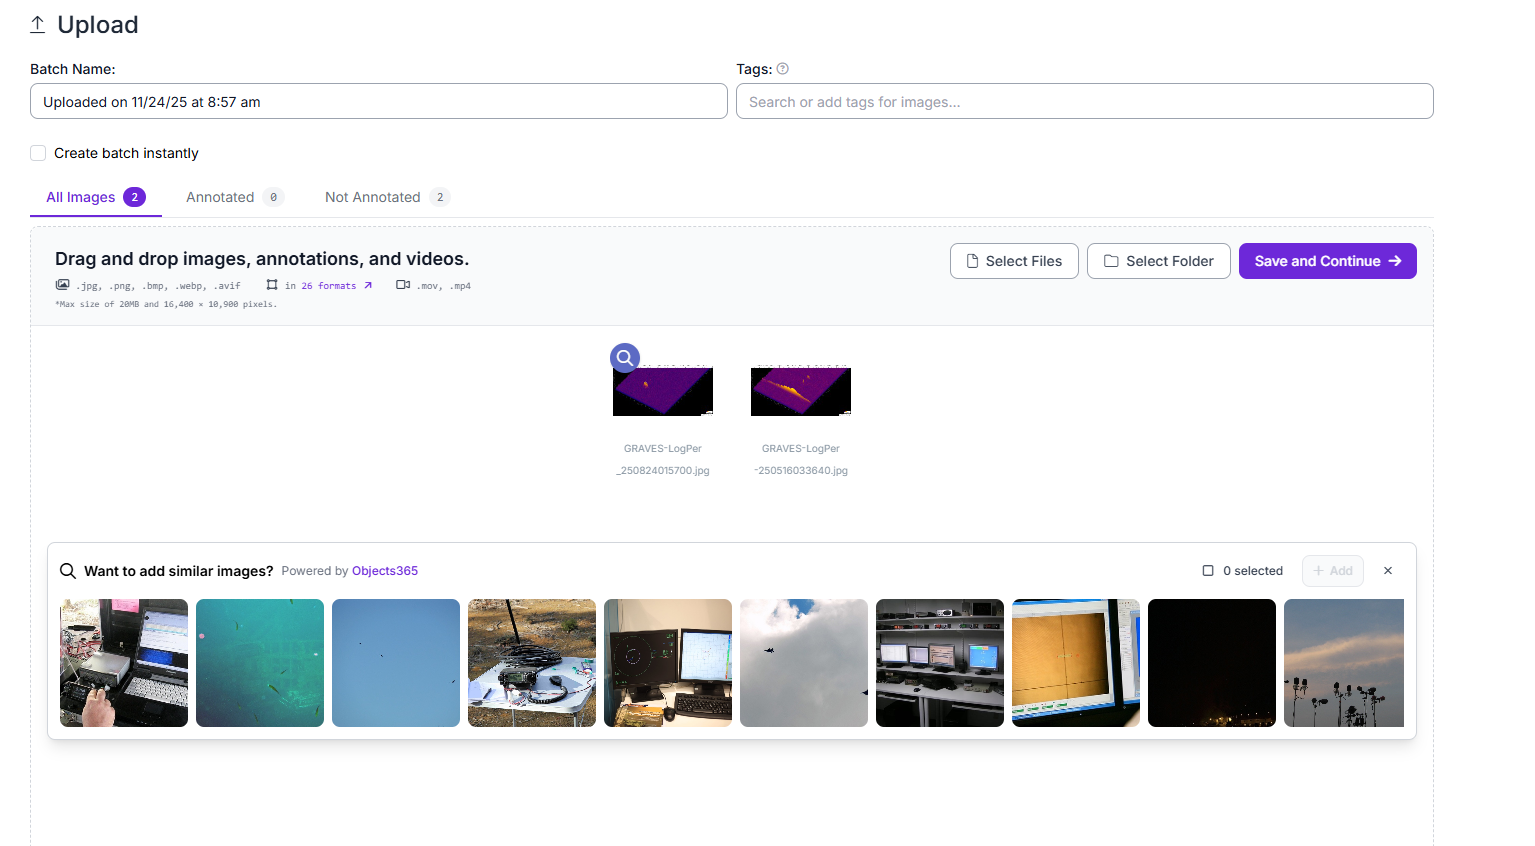Select GRAVES-LogPer _250824015700.jpg thumbnail
The image size is (1535, 846).
(x=663, y=391)
